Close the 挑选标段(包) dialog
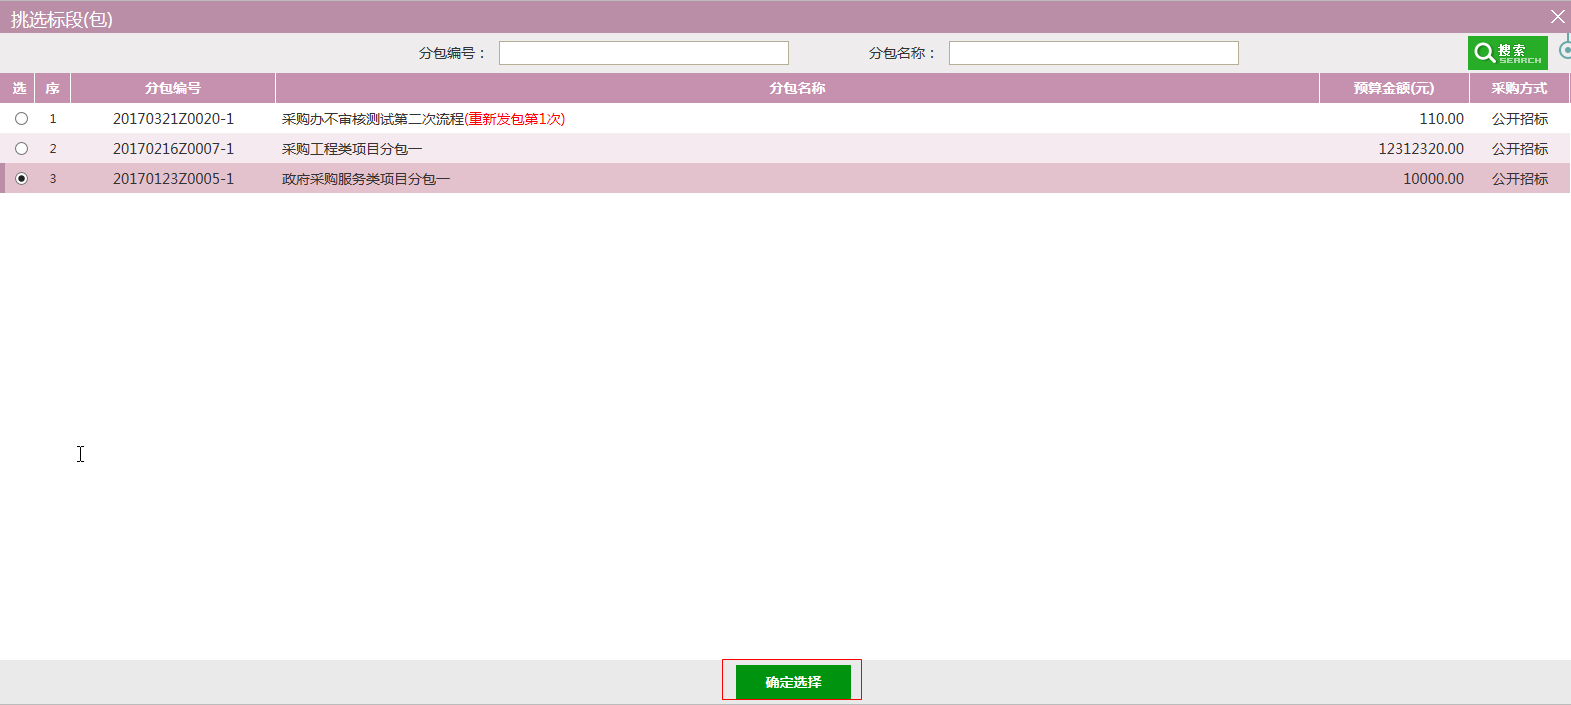 point(1557,17)
